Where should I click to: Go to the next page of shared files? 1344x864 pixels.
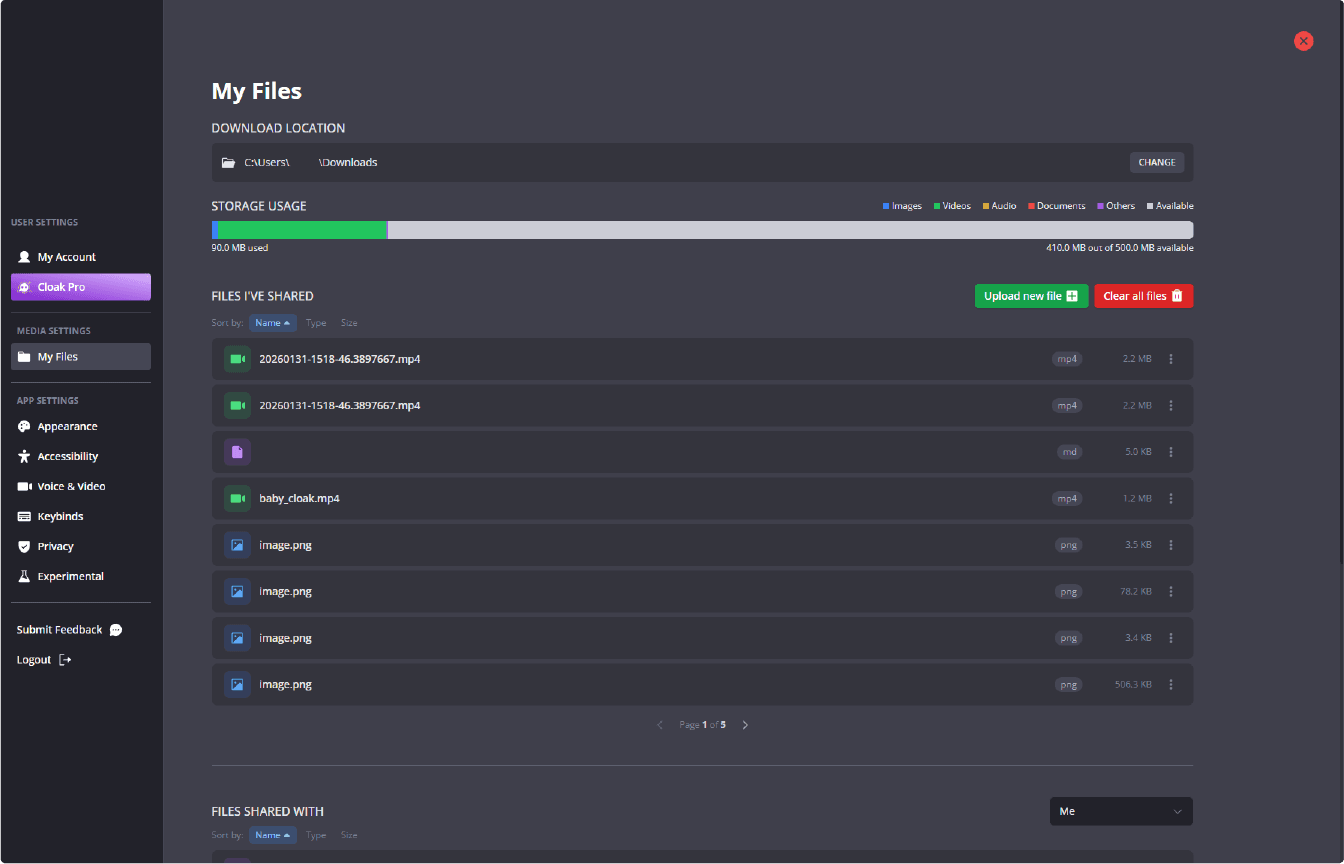point(745,724)
